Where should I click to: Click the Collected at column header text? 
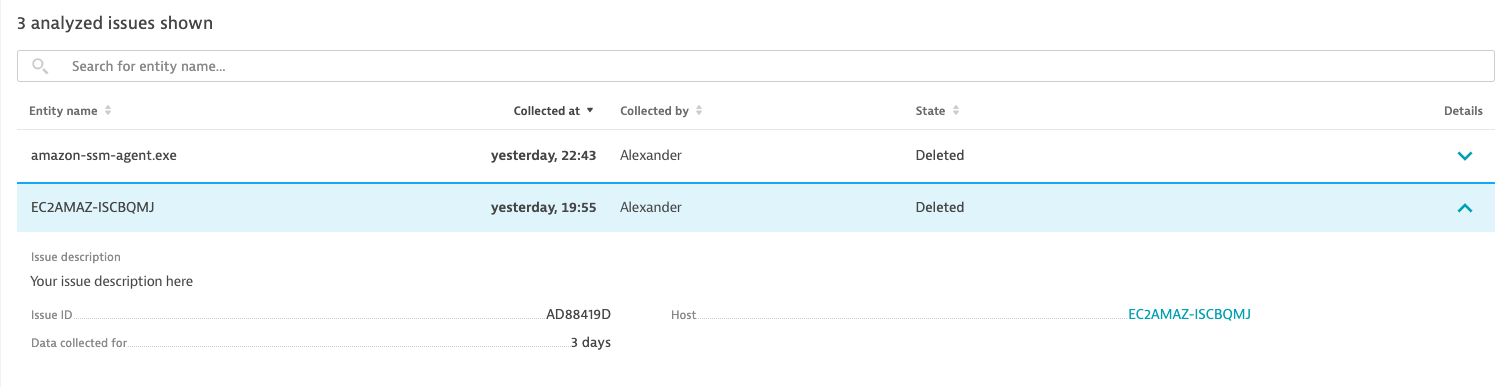547,111
